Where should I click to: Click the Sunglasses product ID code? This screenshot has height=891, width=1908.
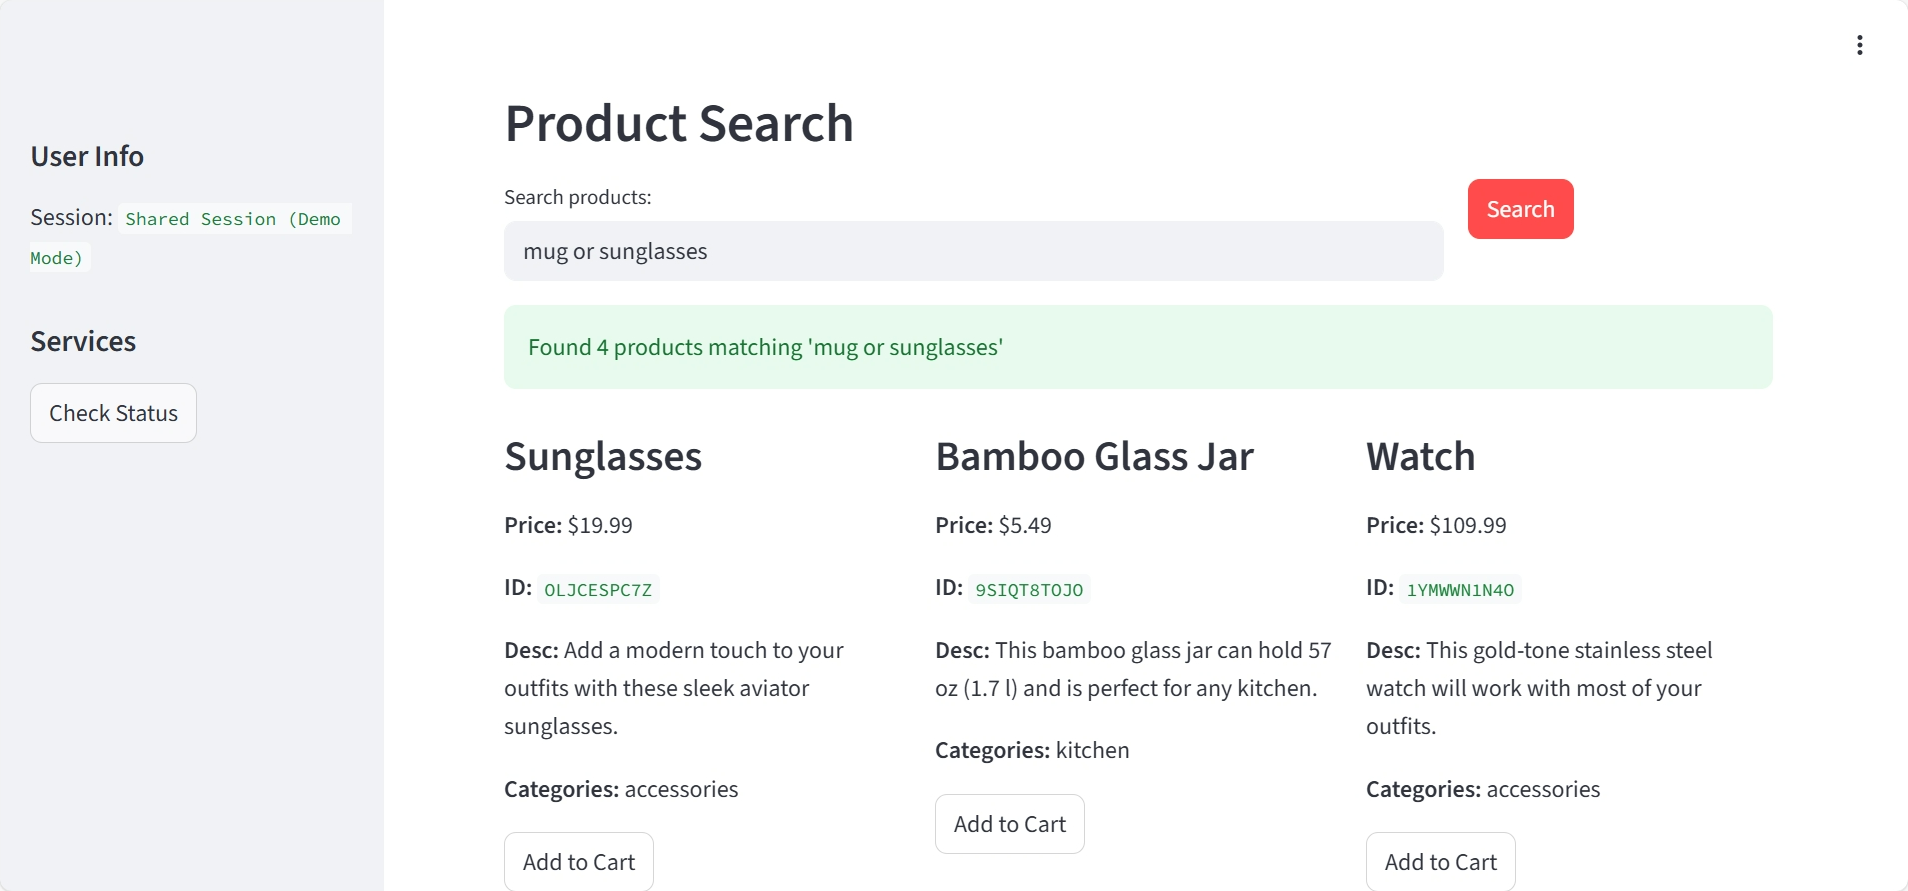(598, 590)
